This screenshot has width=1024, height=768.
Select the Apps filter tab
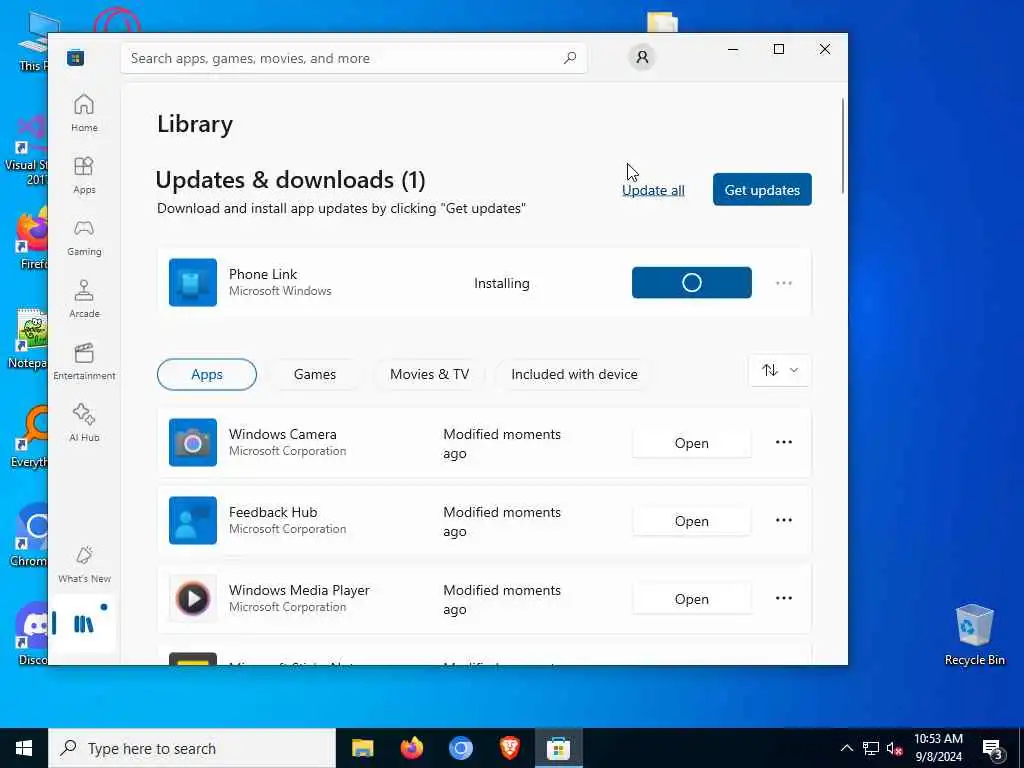point(207,374)
